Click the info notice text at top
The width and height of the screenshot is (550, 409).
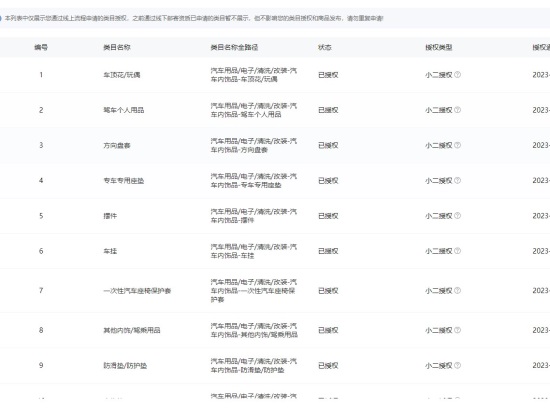click(194, 18)
